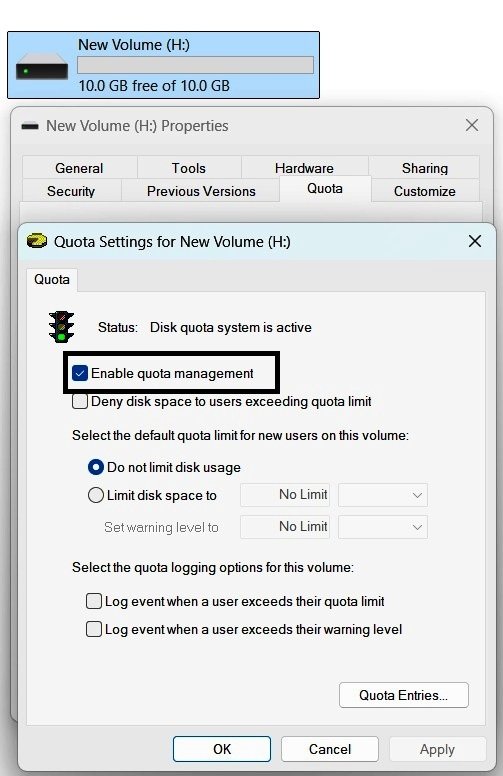Select Do not limit disk usage
Screen dimensions: 503x776
[96, 467]
